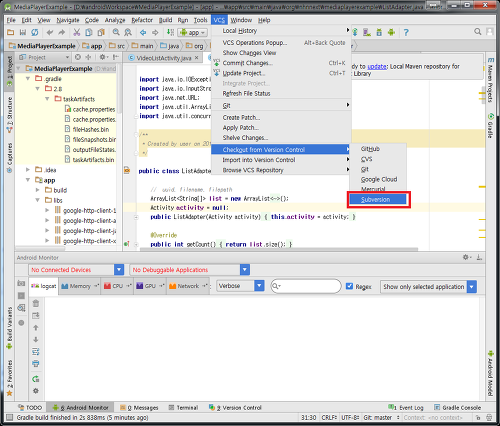Click the Help question mark icon
Image resolution: width=500 pixels, height=426 pixels.
click(x=406, y=32)
